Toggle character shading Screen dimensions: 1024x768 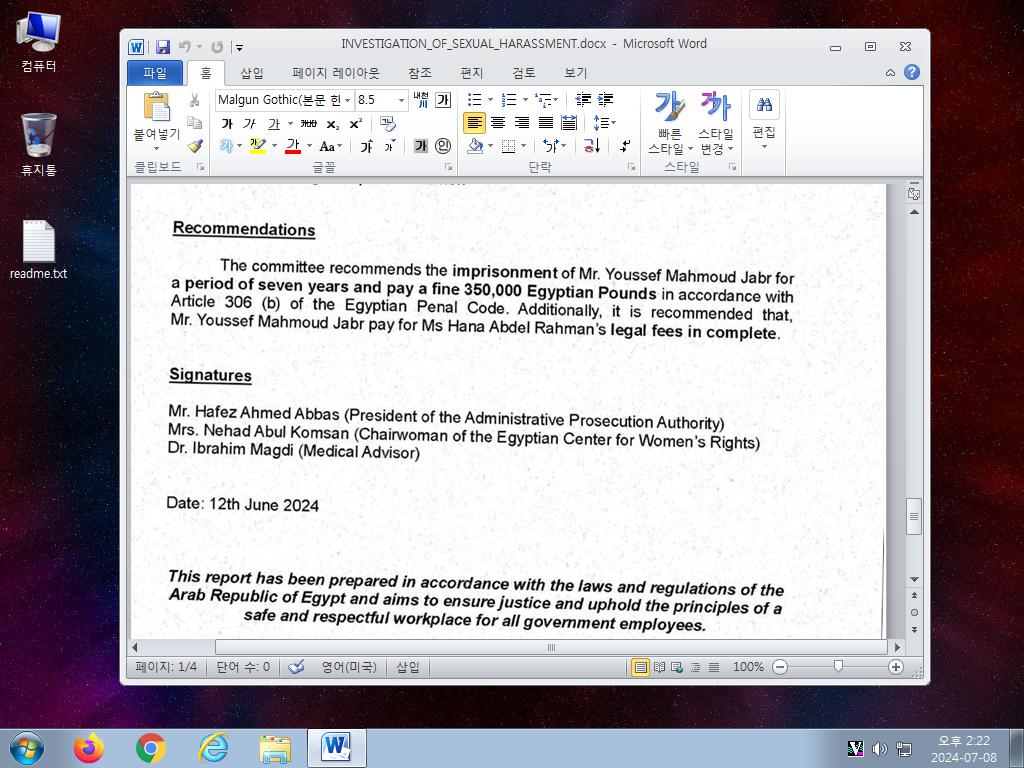tap(421, 146)
